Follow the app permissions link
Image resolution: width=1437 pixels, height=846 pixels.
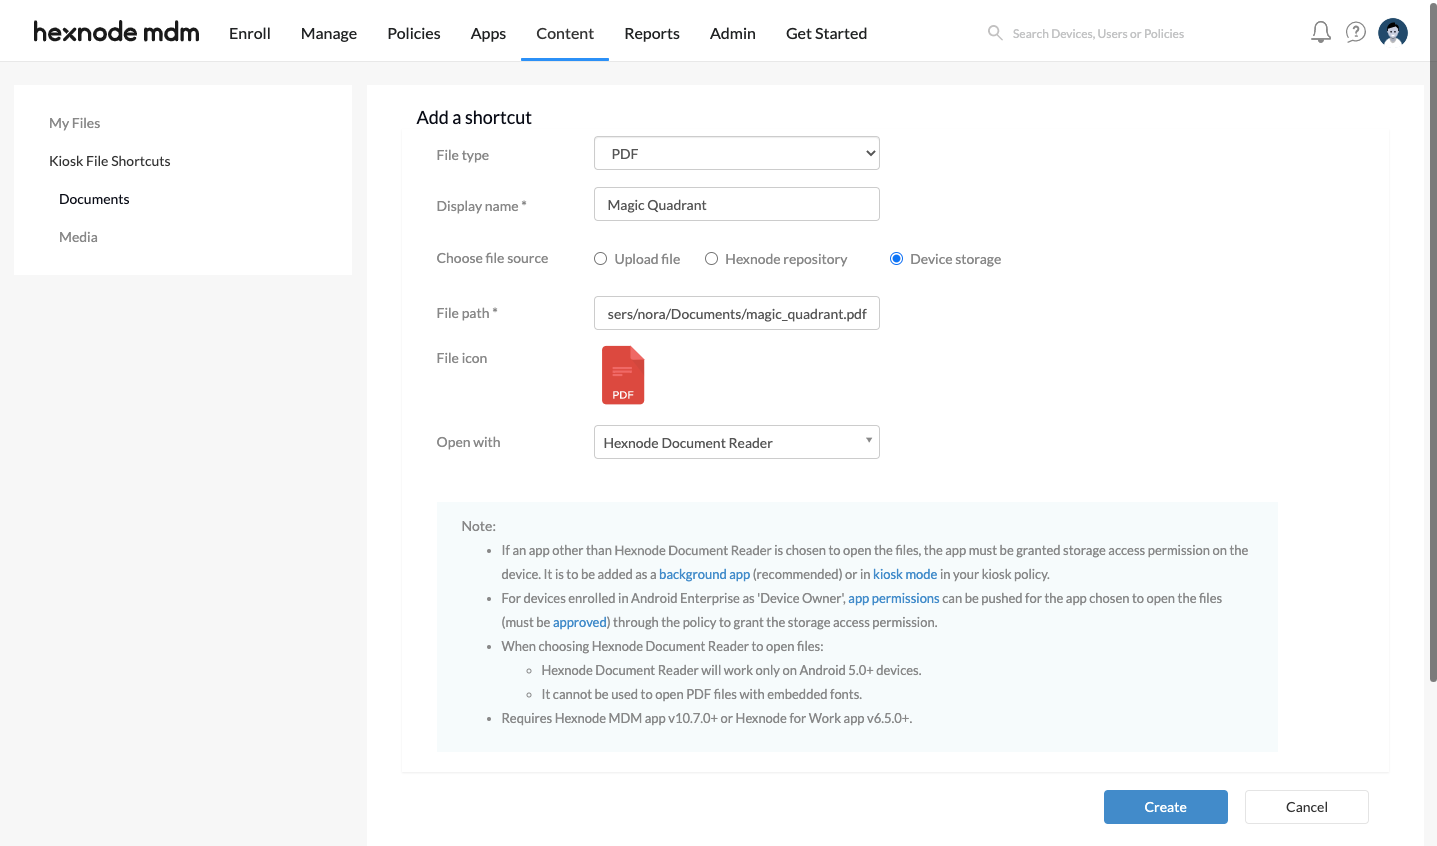[x=894, y=598]
